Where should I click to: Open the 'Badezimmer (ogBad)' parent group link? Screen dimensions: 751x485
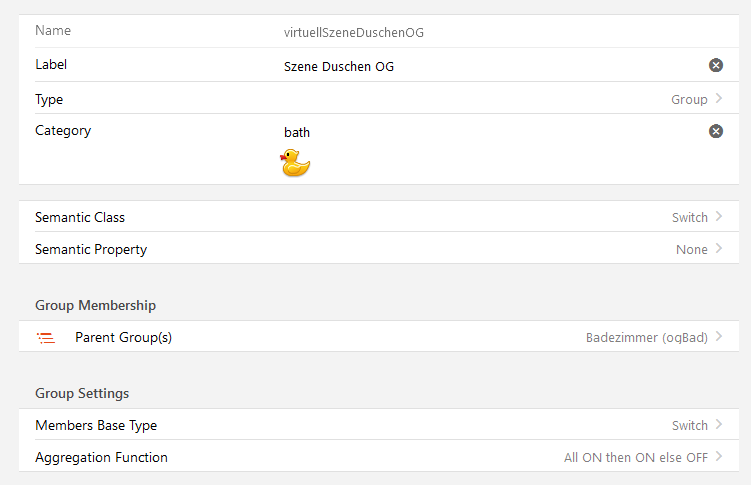(x=646, y=338)
